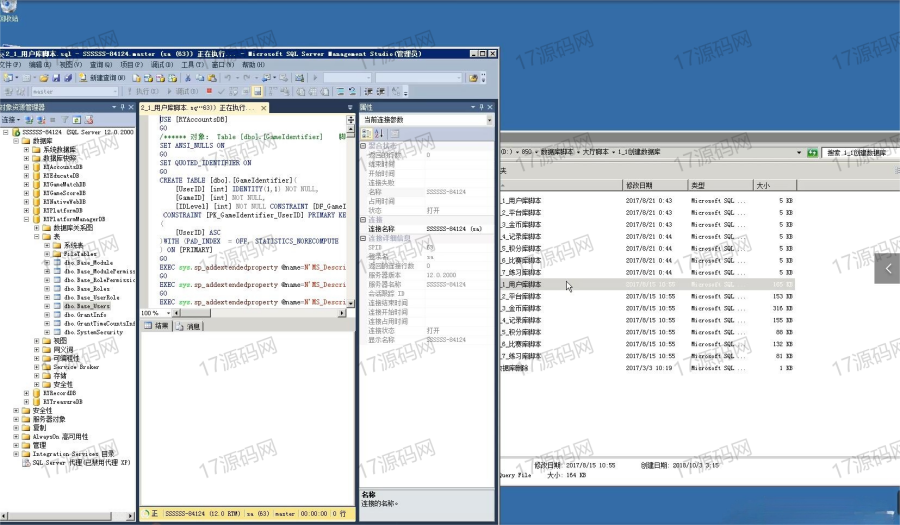Click Object Explorer filter funnel icon

pyautogui.click(x=64, y=120)
